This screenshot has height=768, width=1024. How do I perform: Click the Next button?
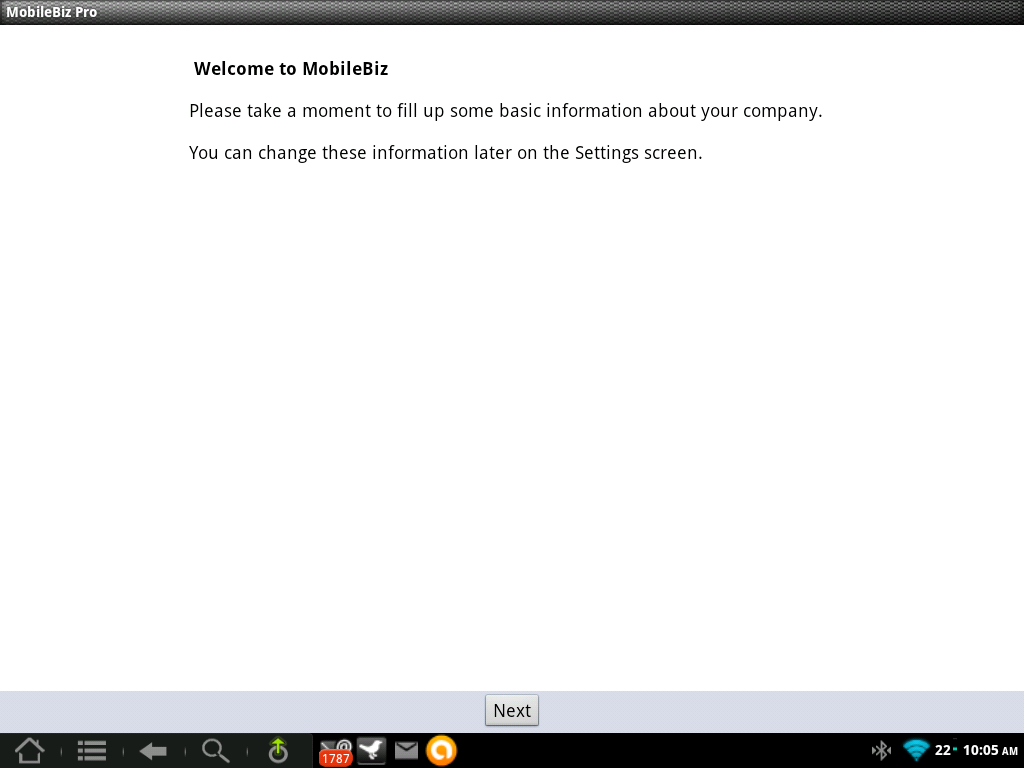pos(511,710)
